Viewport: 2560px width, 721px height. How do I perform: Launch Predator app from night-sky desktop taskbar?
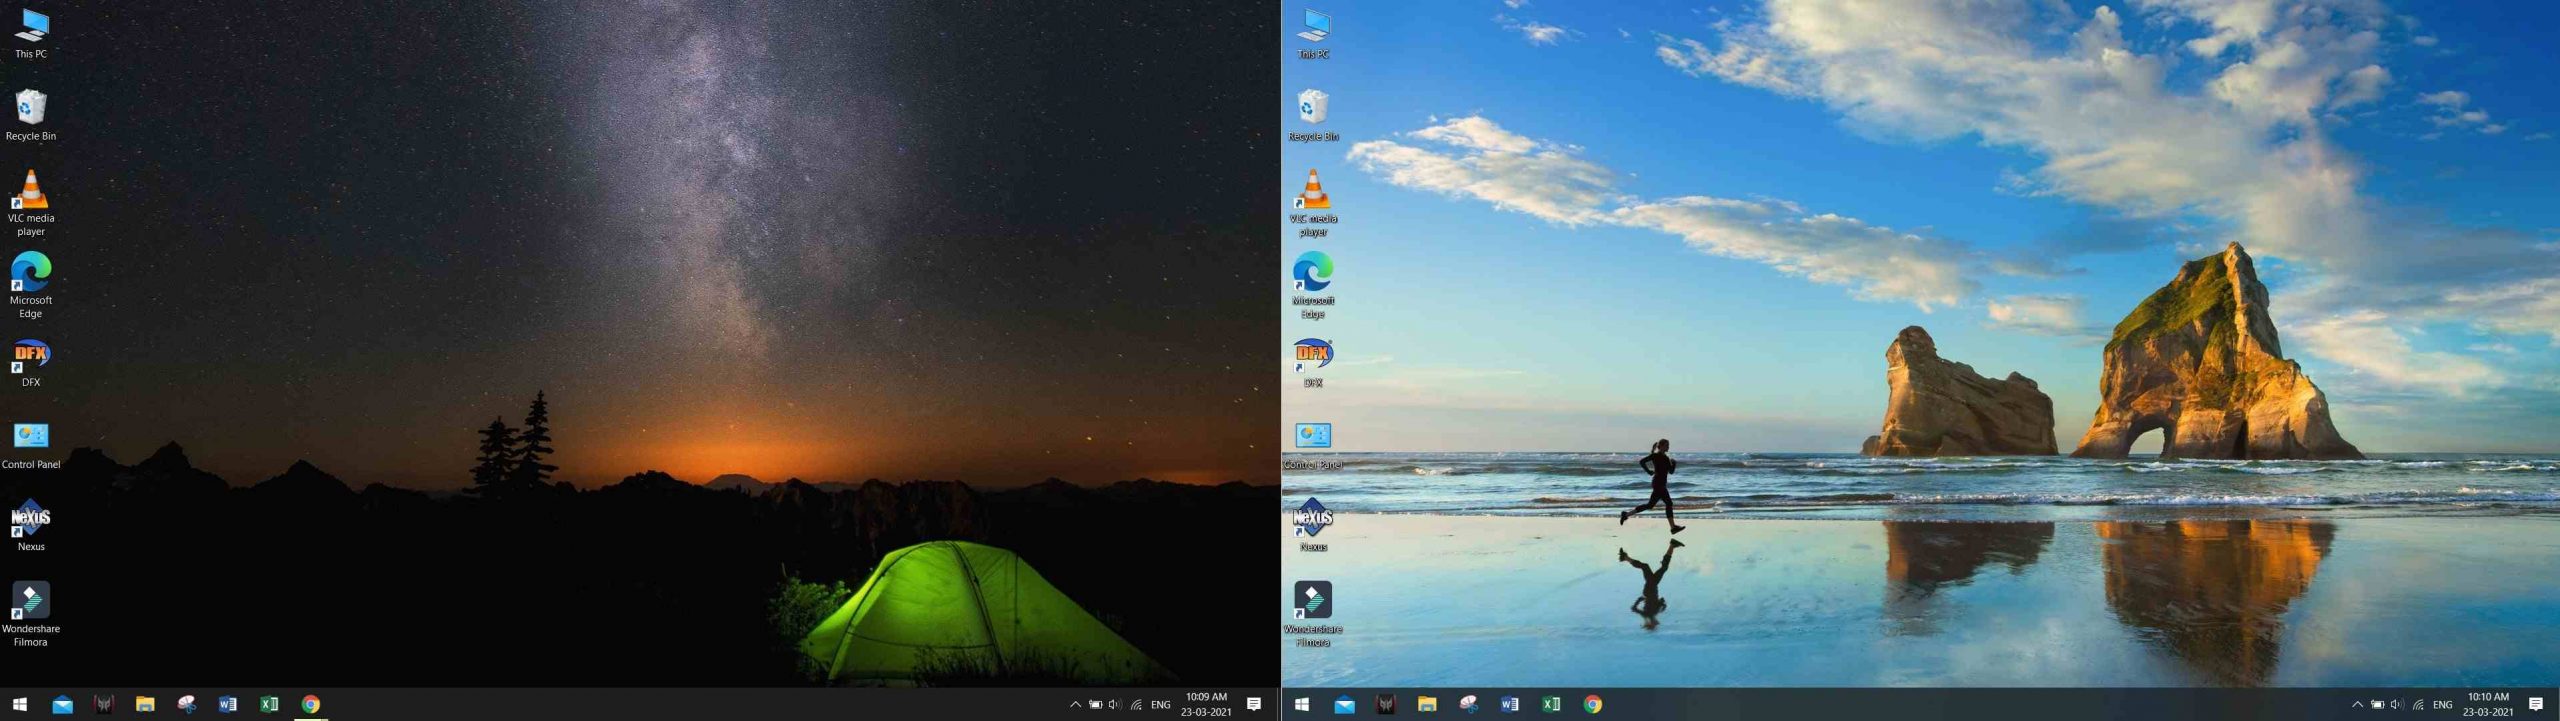pyautogui.click(x=103, y=704)
